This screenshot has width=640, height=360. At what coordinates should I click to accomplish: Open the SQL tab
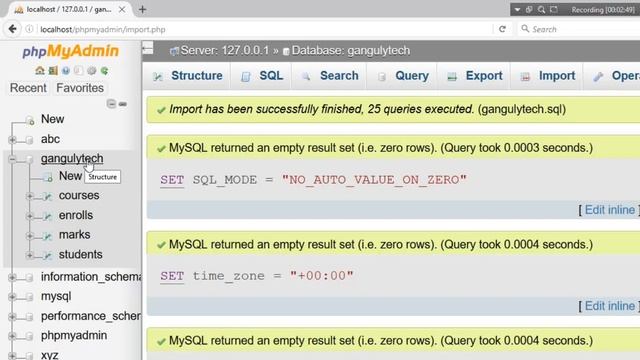coord(262,76)
